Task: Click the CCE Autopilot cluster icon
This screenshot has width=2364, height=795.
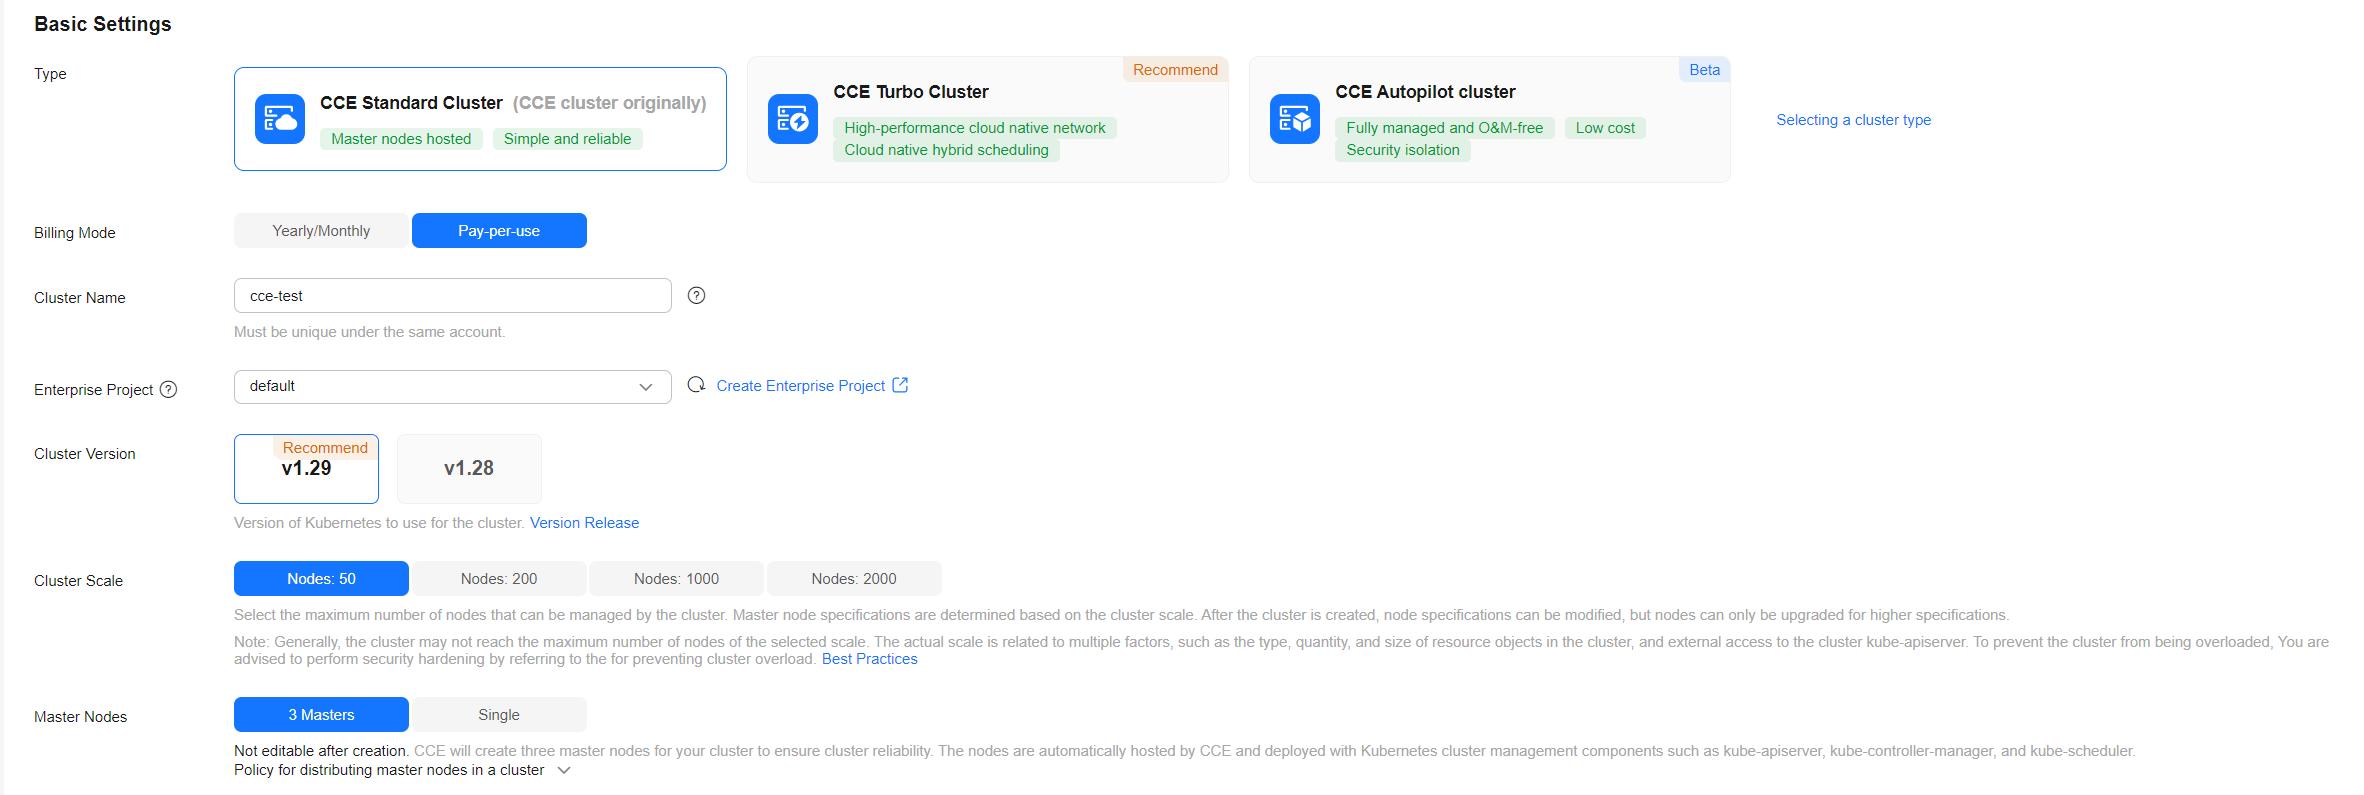Action: pos(1295,120)
